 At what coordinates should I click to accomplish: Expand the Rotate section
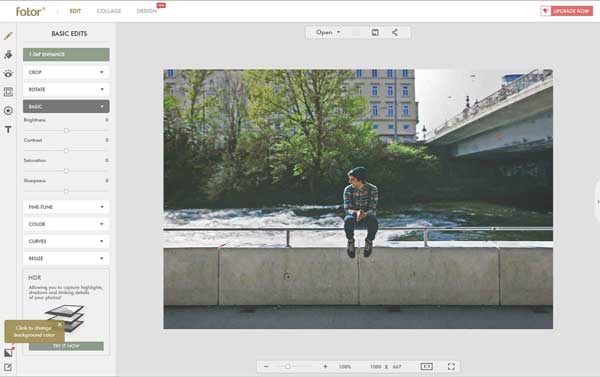point(66,89)
